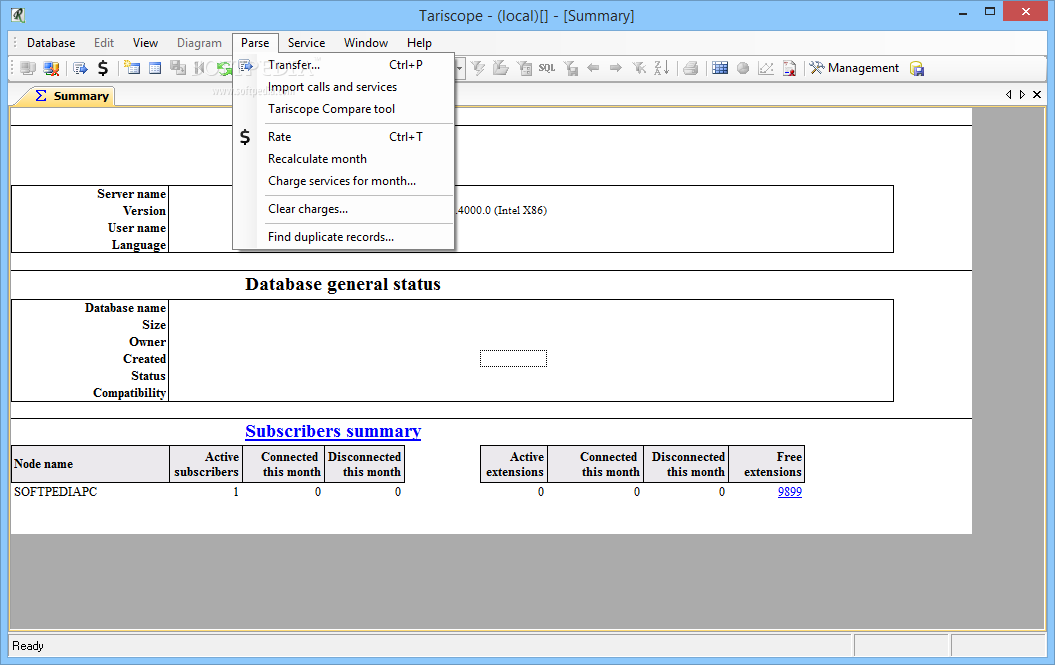This screenshot has width=1055, height=665.
Task: Open the Service menu
Action: tap(306, 42)
